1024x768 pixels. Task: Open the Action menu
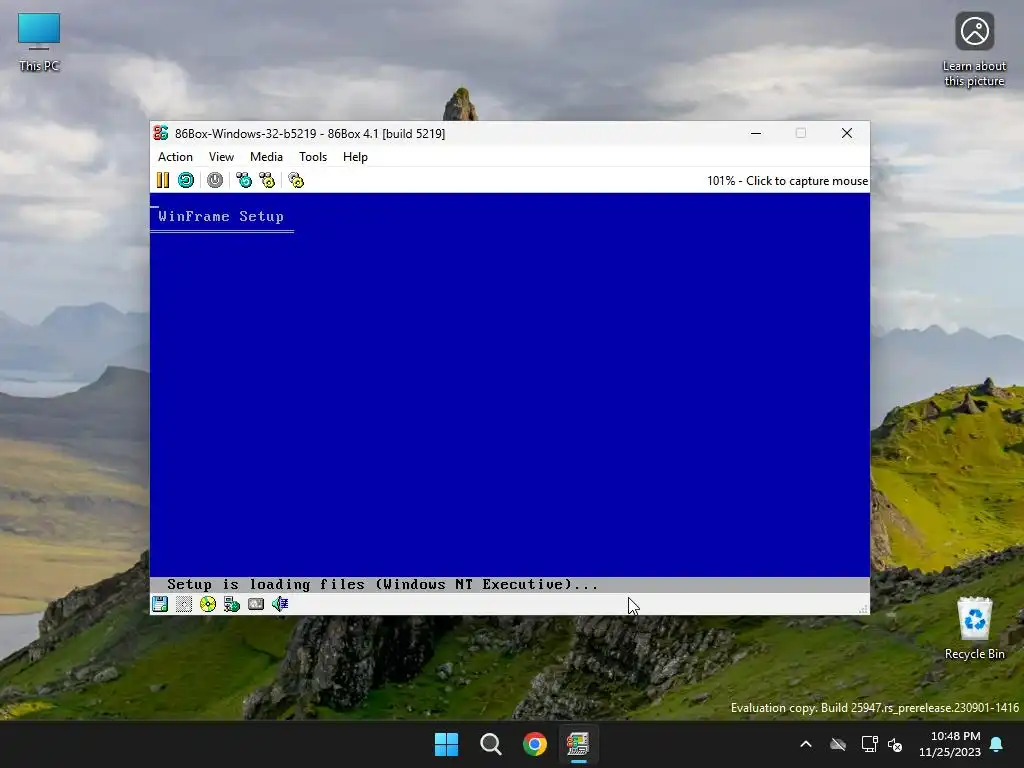coord(175,157)
